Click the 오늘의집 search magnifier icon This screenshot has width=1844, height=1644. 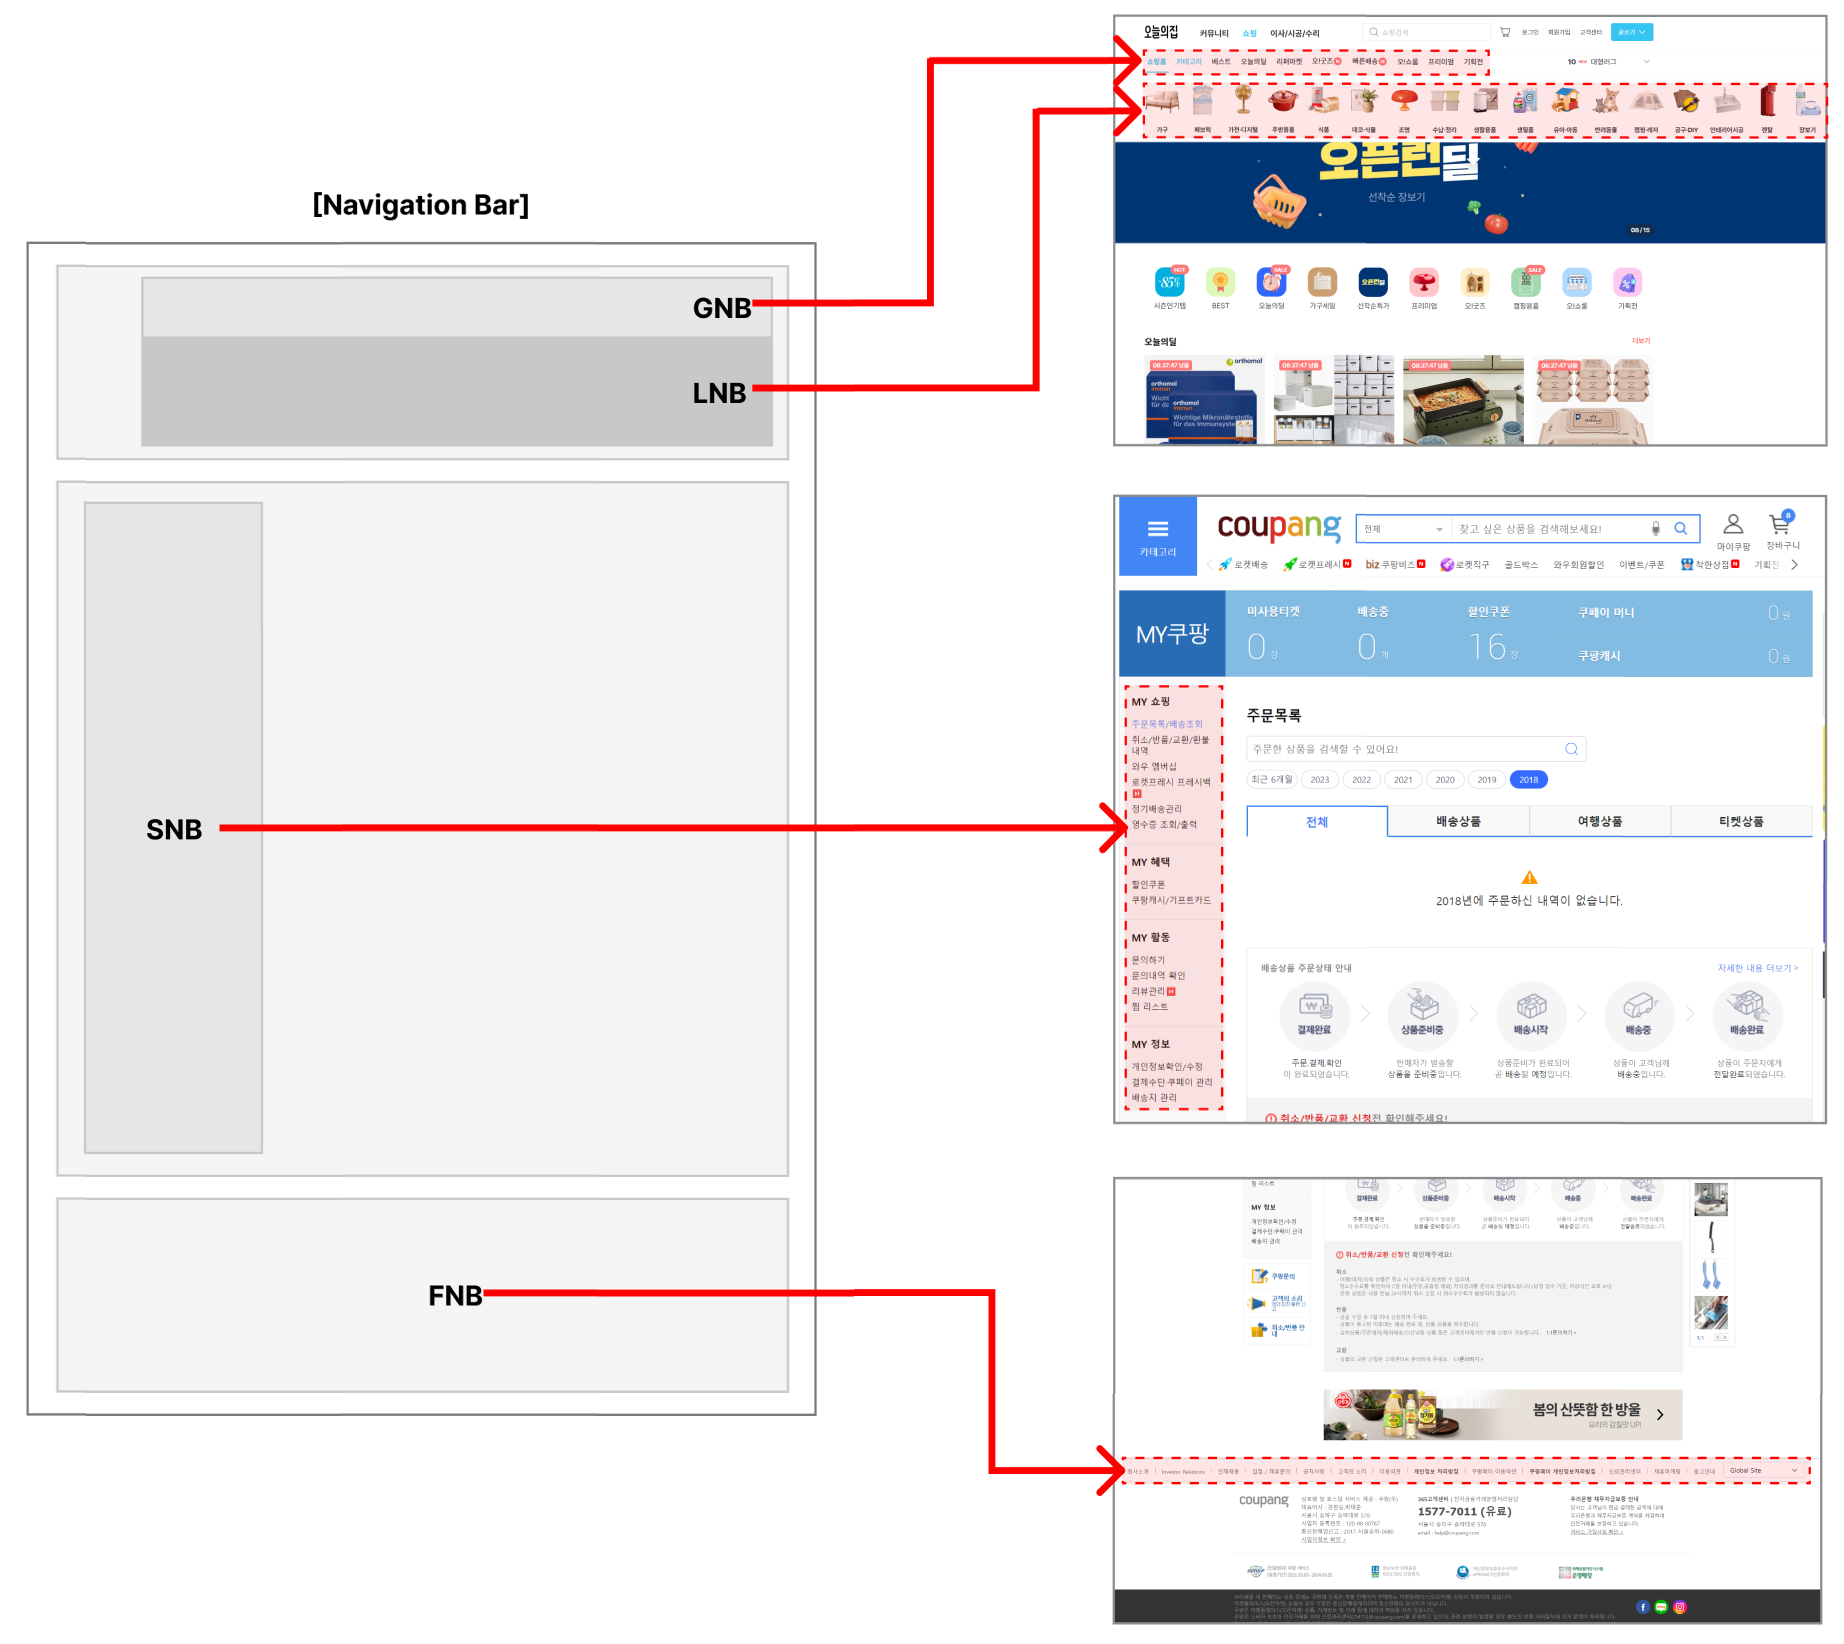[x=1374, y=32]
